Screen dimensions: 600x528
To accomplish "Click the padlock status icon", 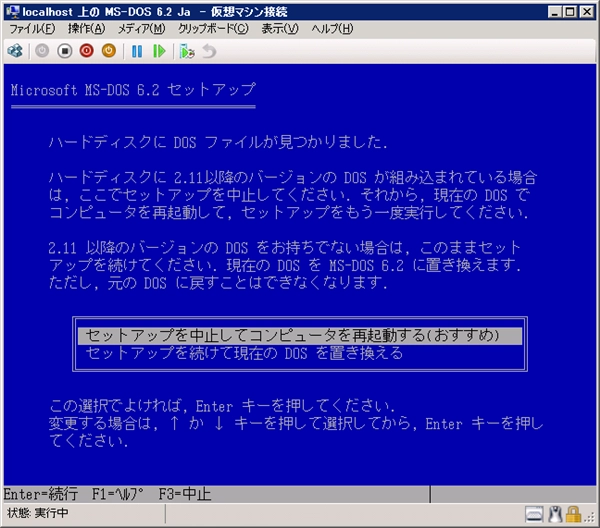I will click(573, 514).
